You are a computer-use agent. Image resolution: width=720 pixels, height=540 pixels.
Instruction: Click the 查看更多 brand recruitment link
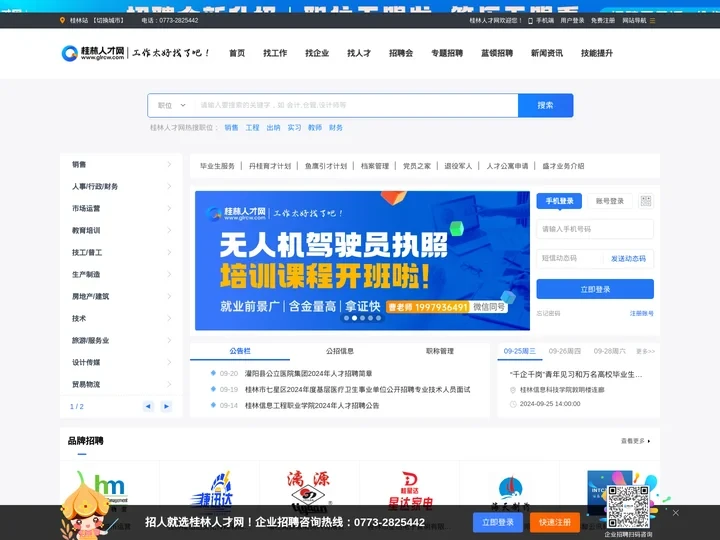(636, 441)
